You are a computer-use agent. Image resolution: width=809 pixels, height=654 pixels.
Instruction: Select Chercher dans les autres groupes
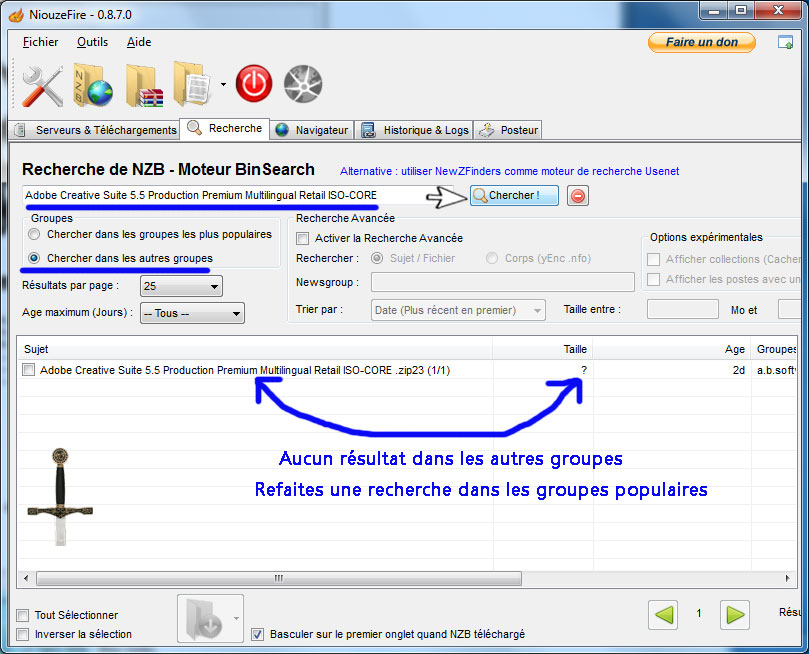(34, 258)
